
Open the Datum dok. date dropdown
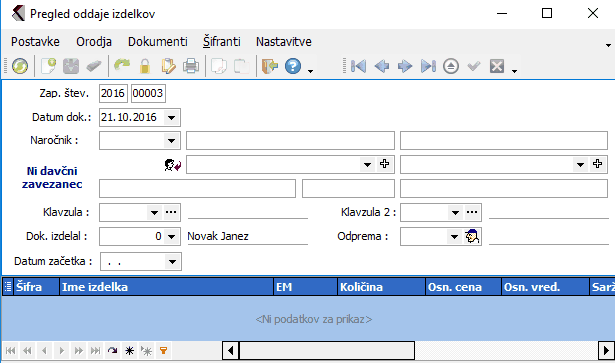point(171,118)
